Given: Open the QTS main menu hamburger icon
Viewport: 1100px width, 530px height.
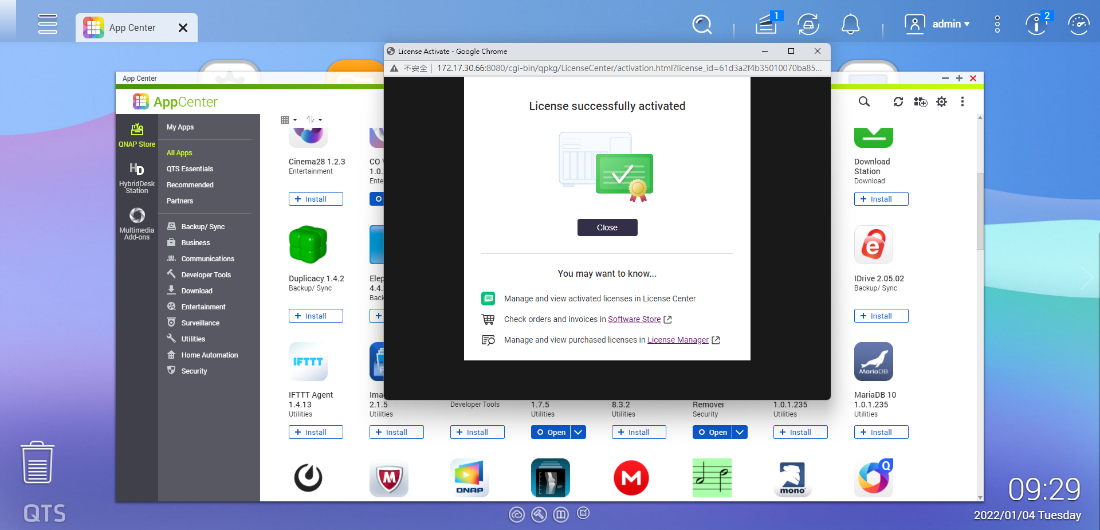Looking at the screenshot, I should (x=48, y=24).
